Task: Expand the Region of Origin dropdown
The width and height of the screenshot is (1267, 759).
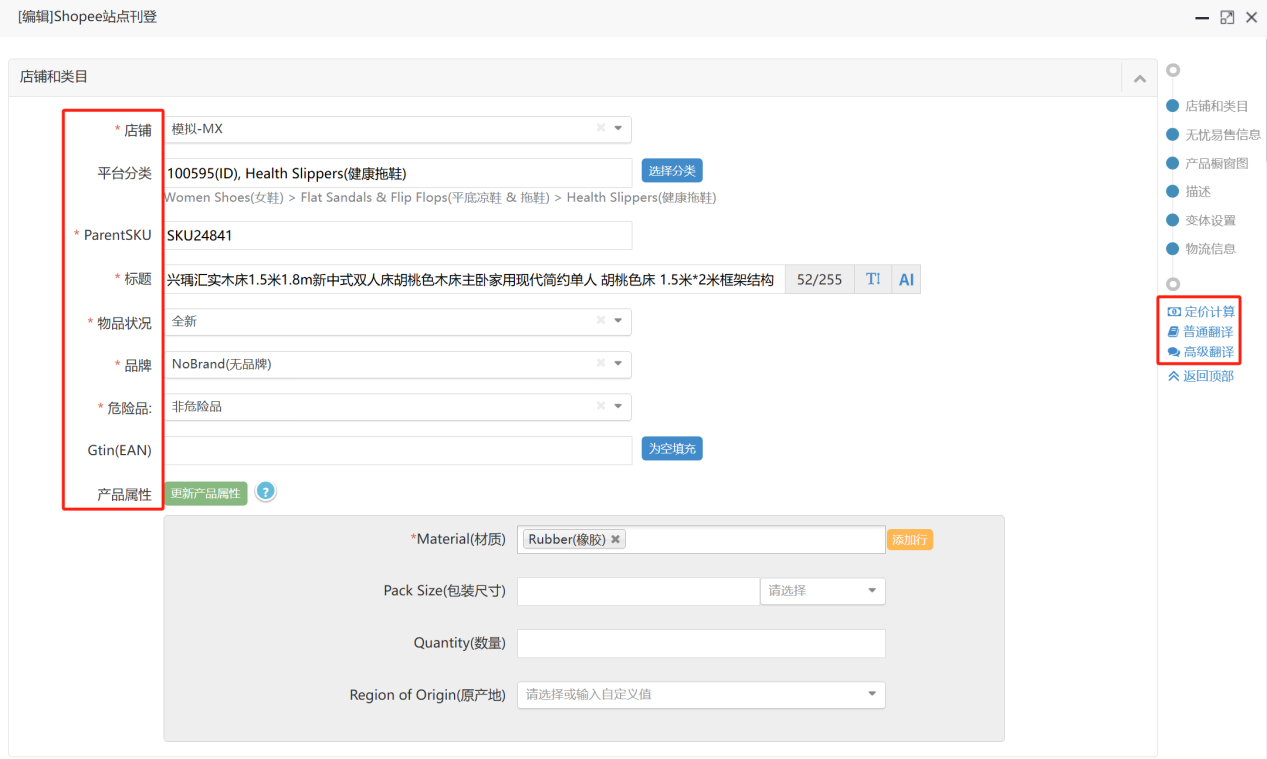Action: pyautogui.click(x=871, y=694)
